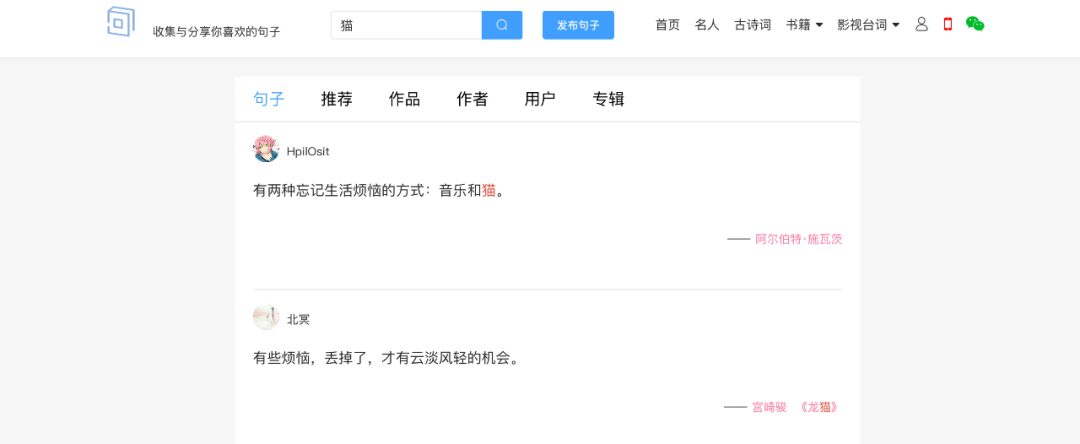Open 北冥's avatar image
The height and width of the screenshot is (444, 1080).
(x=266, y=318)
